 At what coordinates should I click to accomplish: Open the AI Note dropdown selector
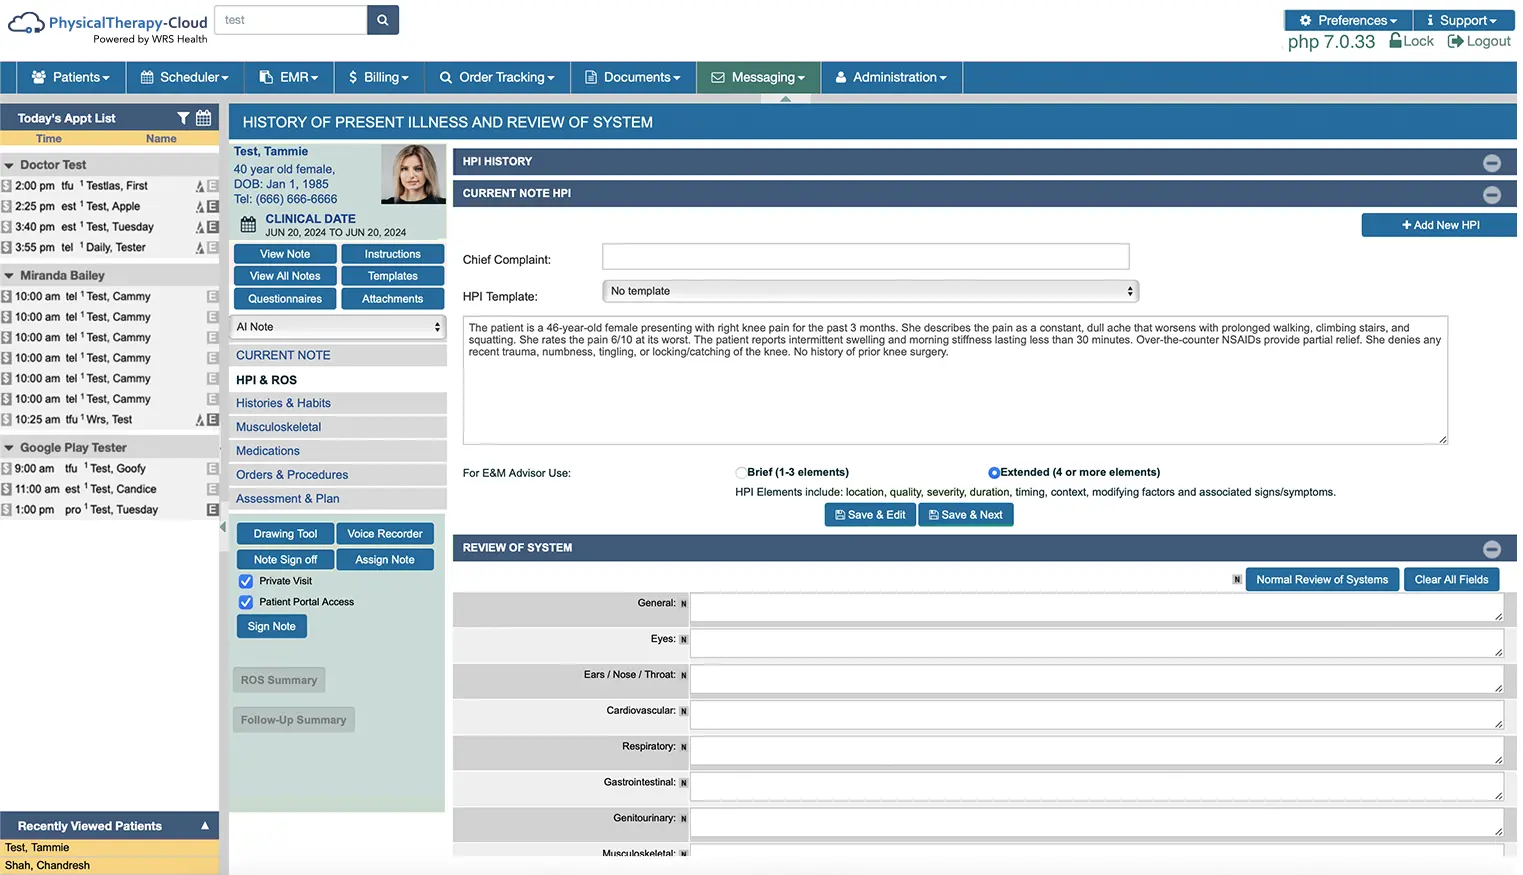pos(337,326)
